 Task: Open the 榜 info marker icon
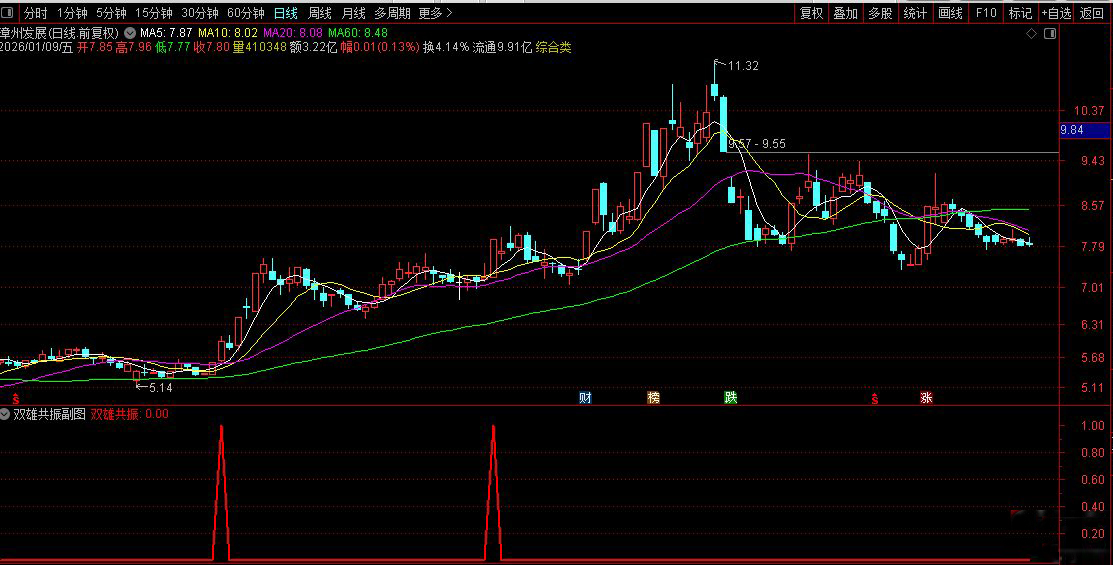click(x=653, y=397)
